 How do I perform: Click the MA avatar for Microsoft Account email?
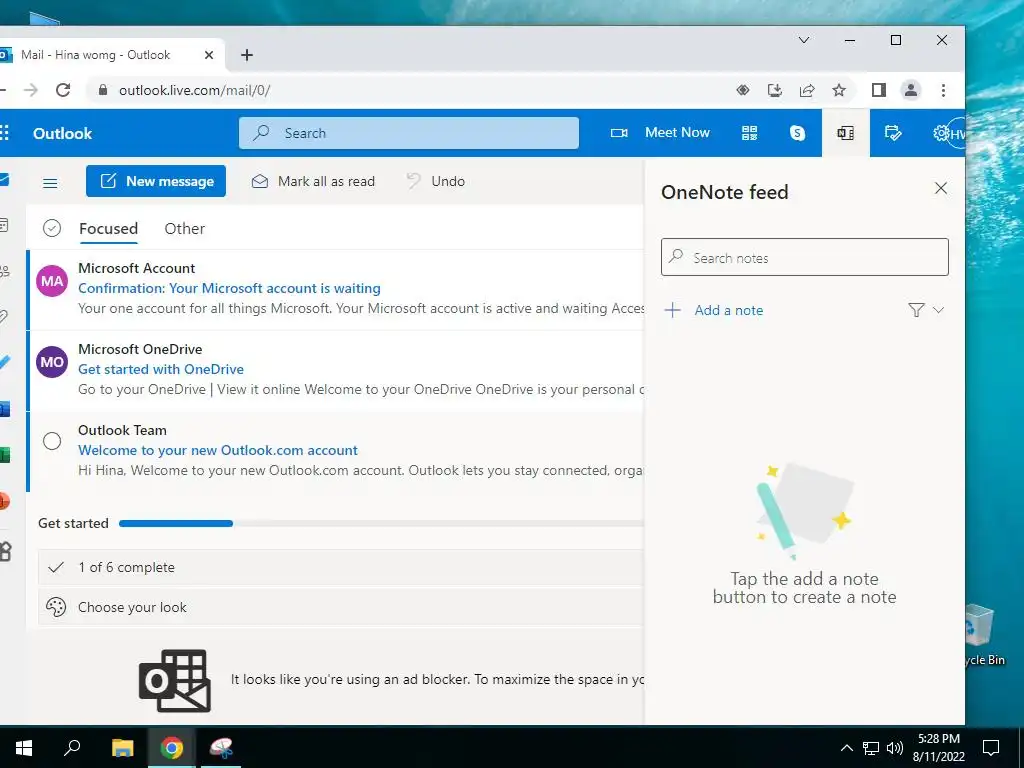pyautogui.click(x=52, y=281)
